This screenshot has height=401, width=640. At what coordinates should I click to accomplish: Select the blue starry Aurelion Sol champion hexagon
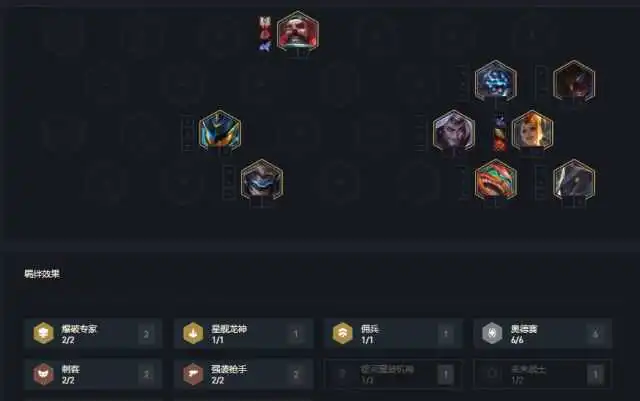click(496, 80)
